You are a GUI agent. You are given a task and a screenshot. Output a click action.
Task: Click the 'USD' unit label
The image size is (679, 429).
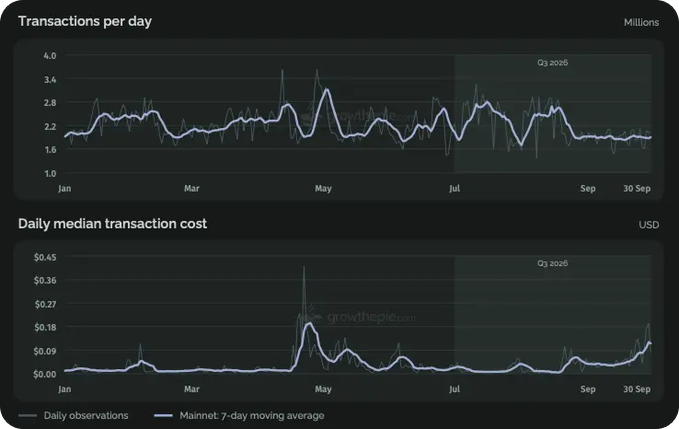click(649, 225)
